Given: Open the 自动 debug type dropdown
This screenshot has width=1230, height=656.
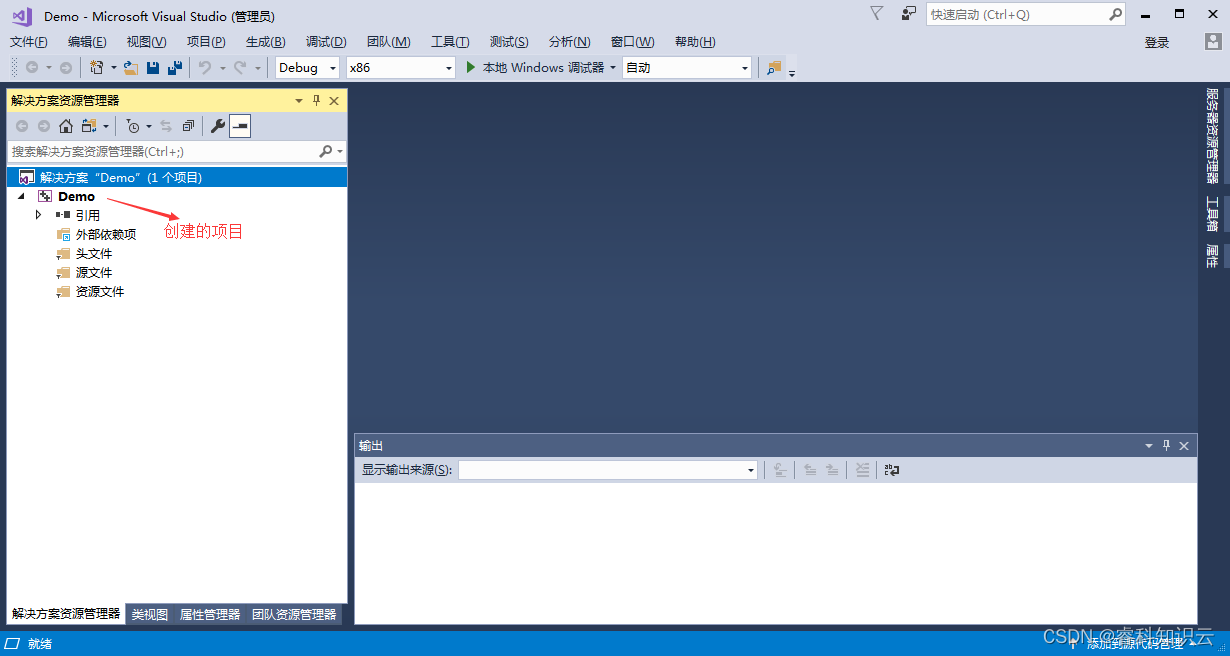Looking at the screenshot, I should (x=687, y=67).
